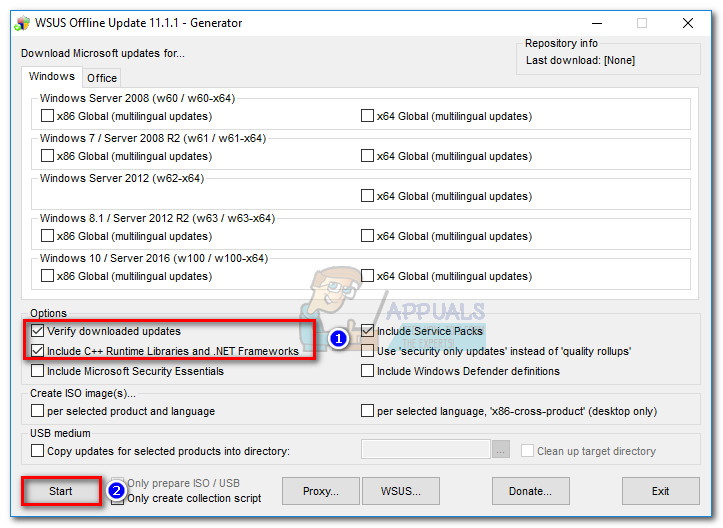Viewport: 723px width, 528px height.
Task: Select Windows 10 x86 Global updates checkbox
Action: pyautogui.click(x=47, y=276)
